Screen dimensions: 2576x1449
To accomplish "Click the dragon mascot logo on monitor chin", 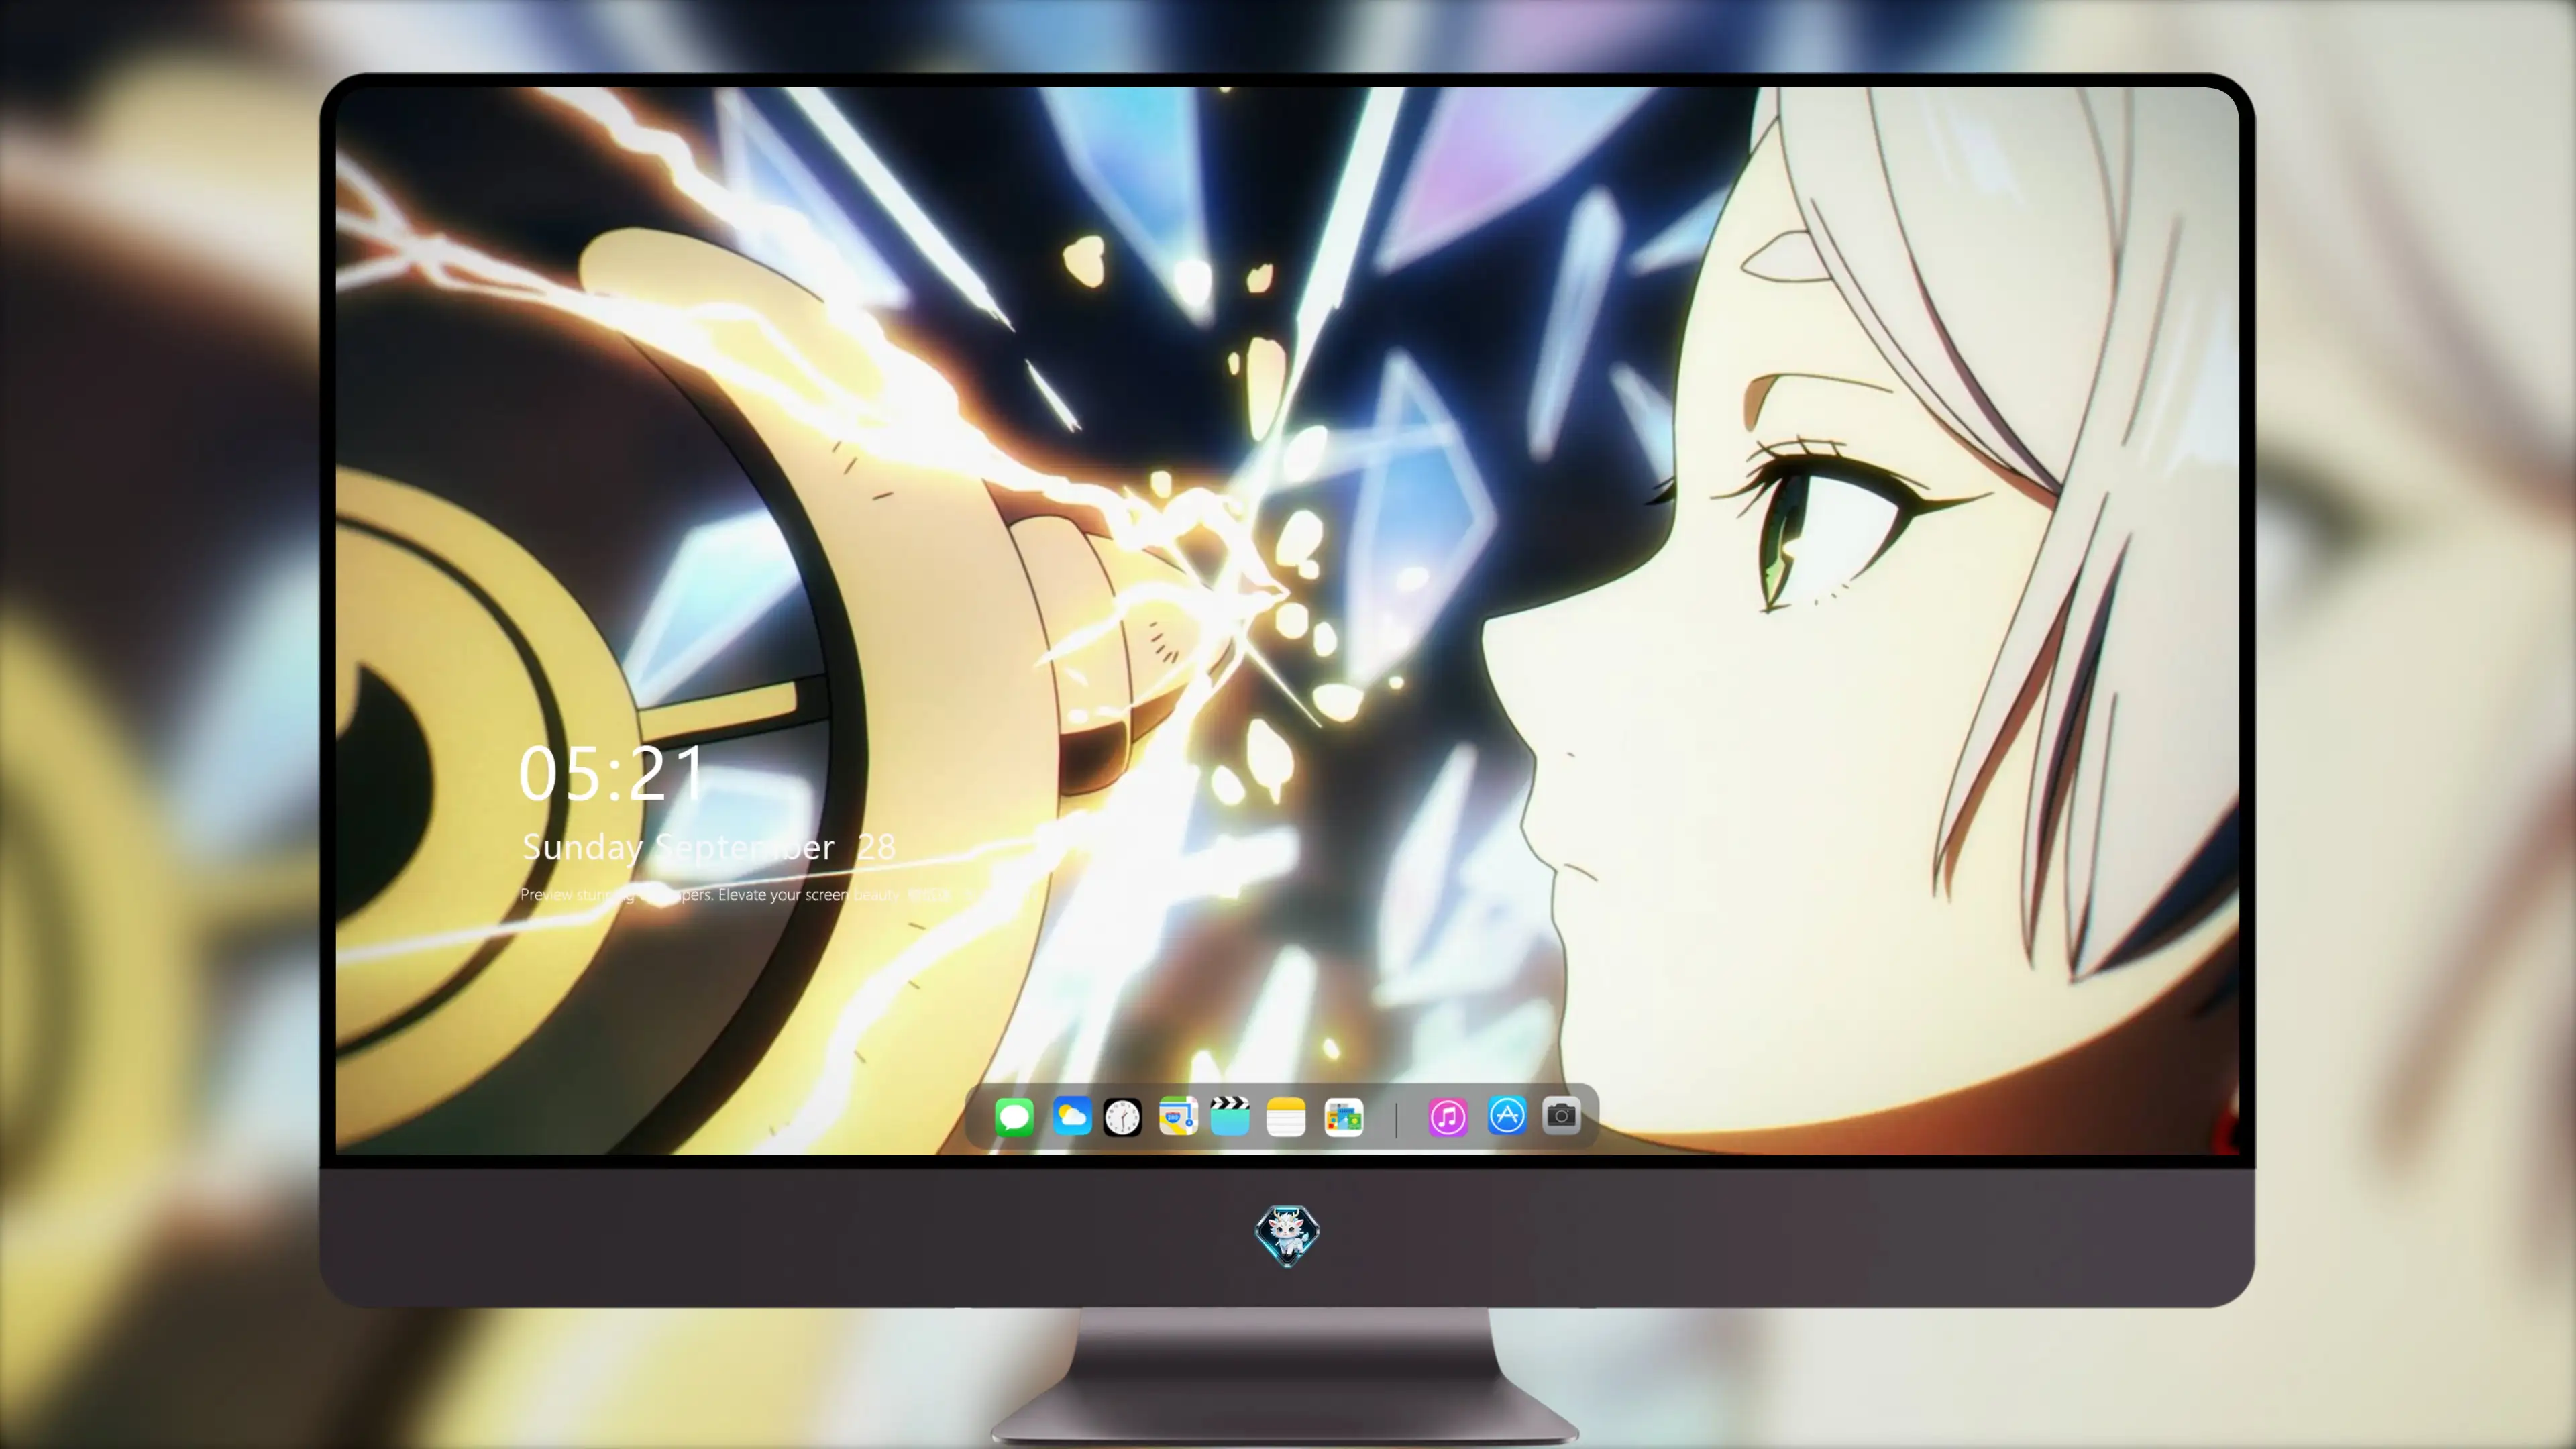I will pyautogui.click(x=1287, y=1235).
